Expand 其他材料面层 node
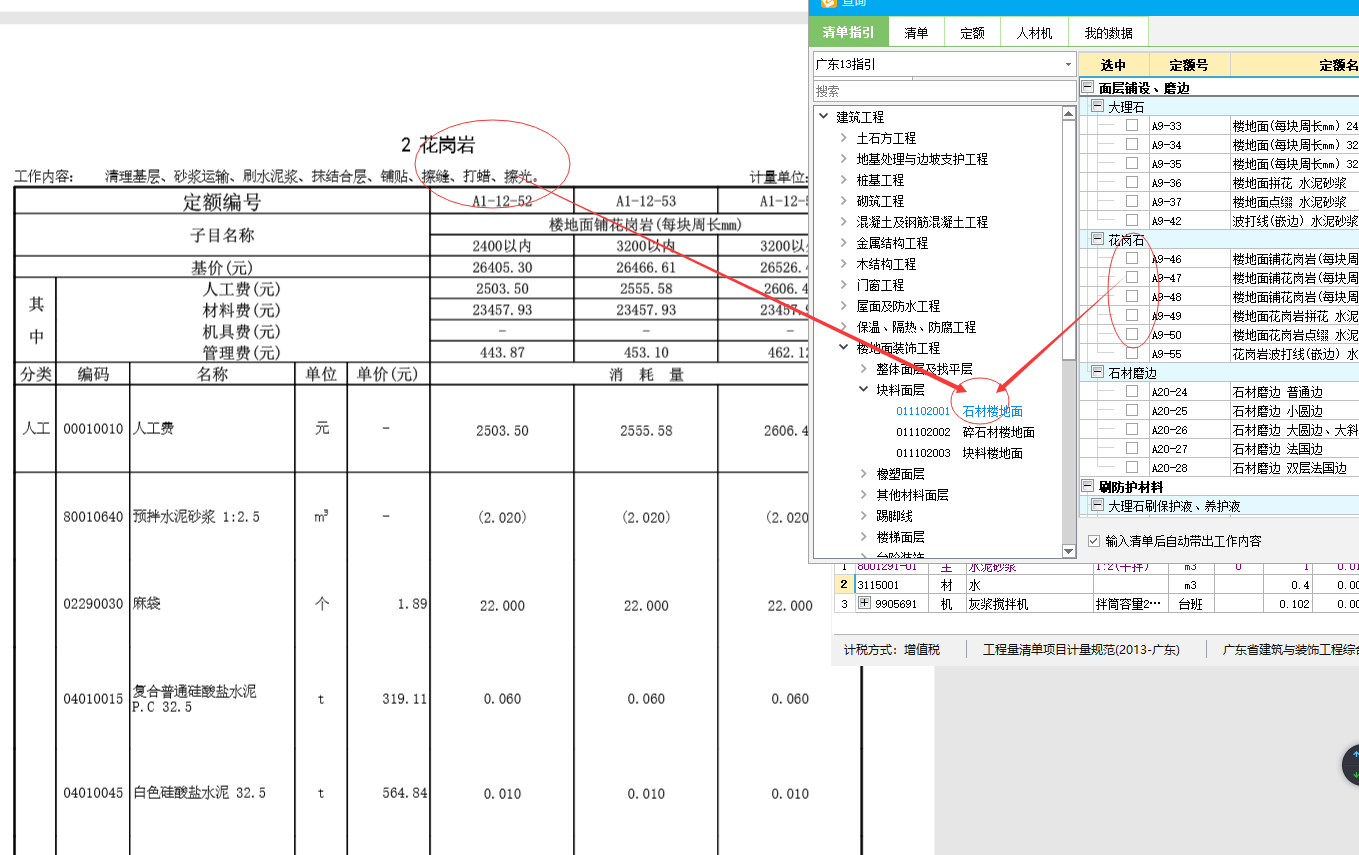The width and height of the screenshot is (1359, 855). coord(864,495)
